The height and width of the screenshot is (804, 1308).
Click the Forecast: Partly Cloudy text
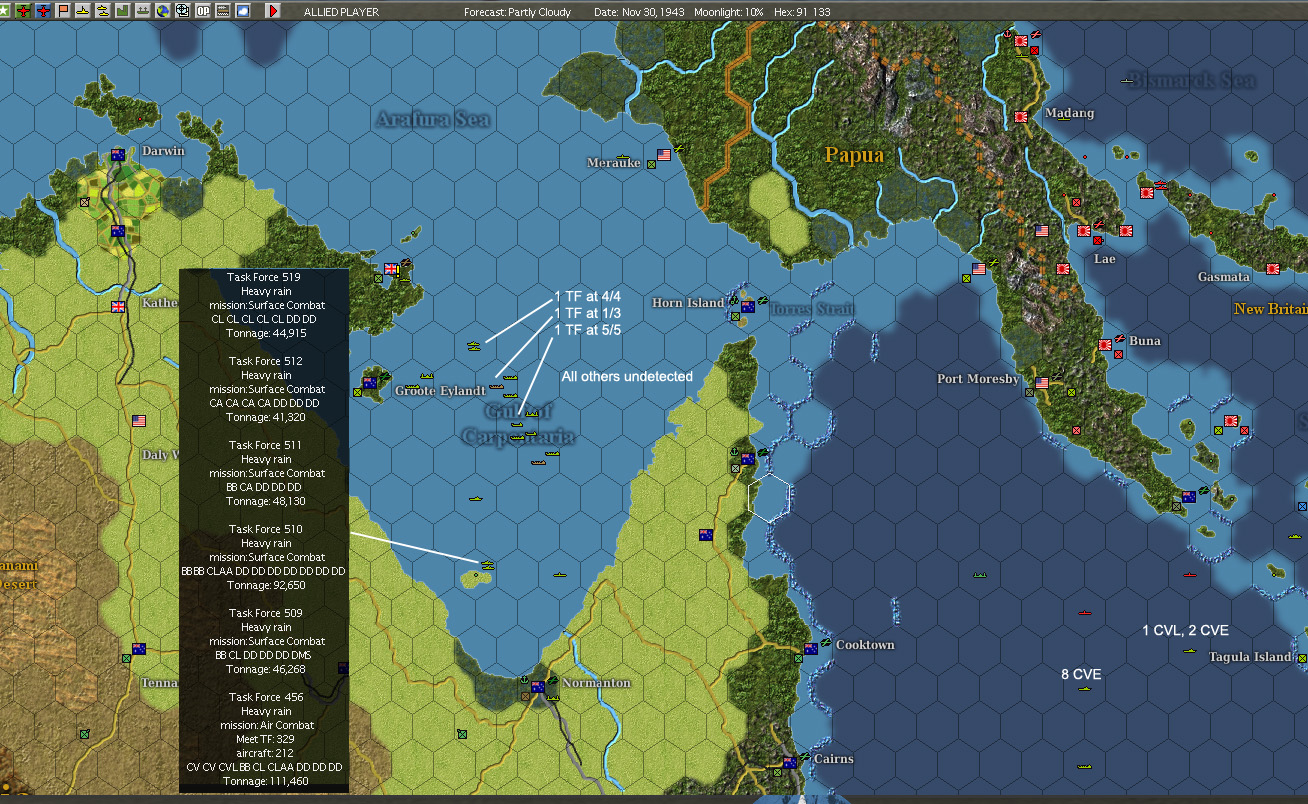click(518, 12)
